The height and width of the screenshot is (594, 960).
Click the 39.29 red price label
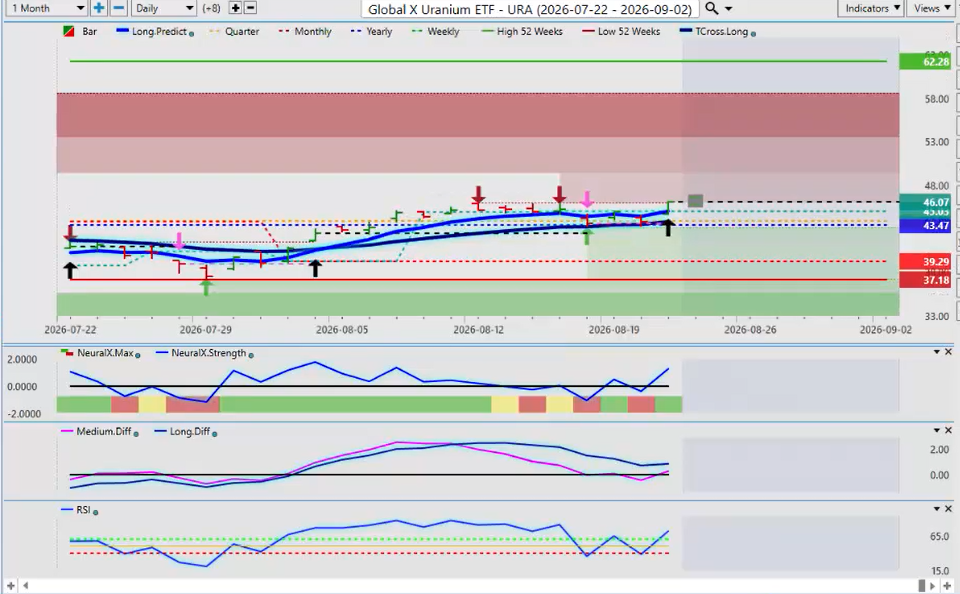coord(925,261)
